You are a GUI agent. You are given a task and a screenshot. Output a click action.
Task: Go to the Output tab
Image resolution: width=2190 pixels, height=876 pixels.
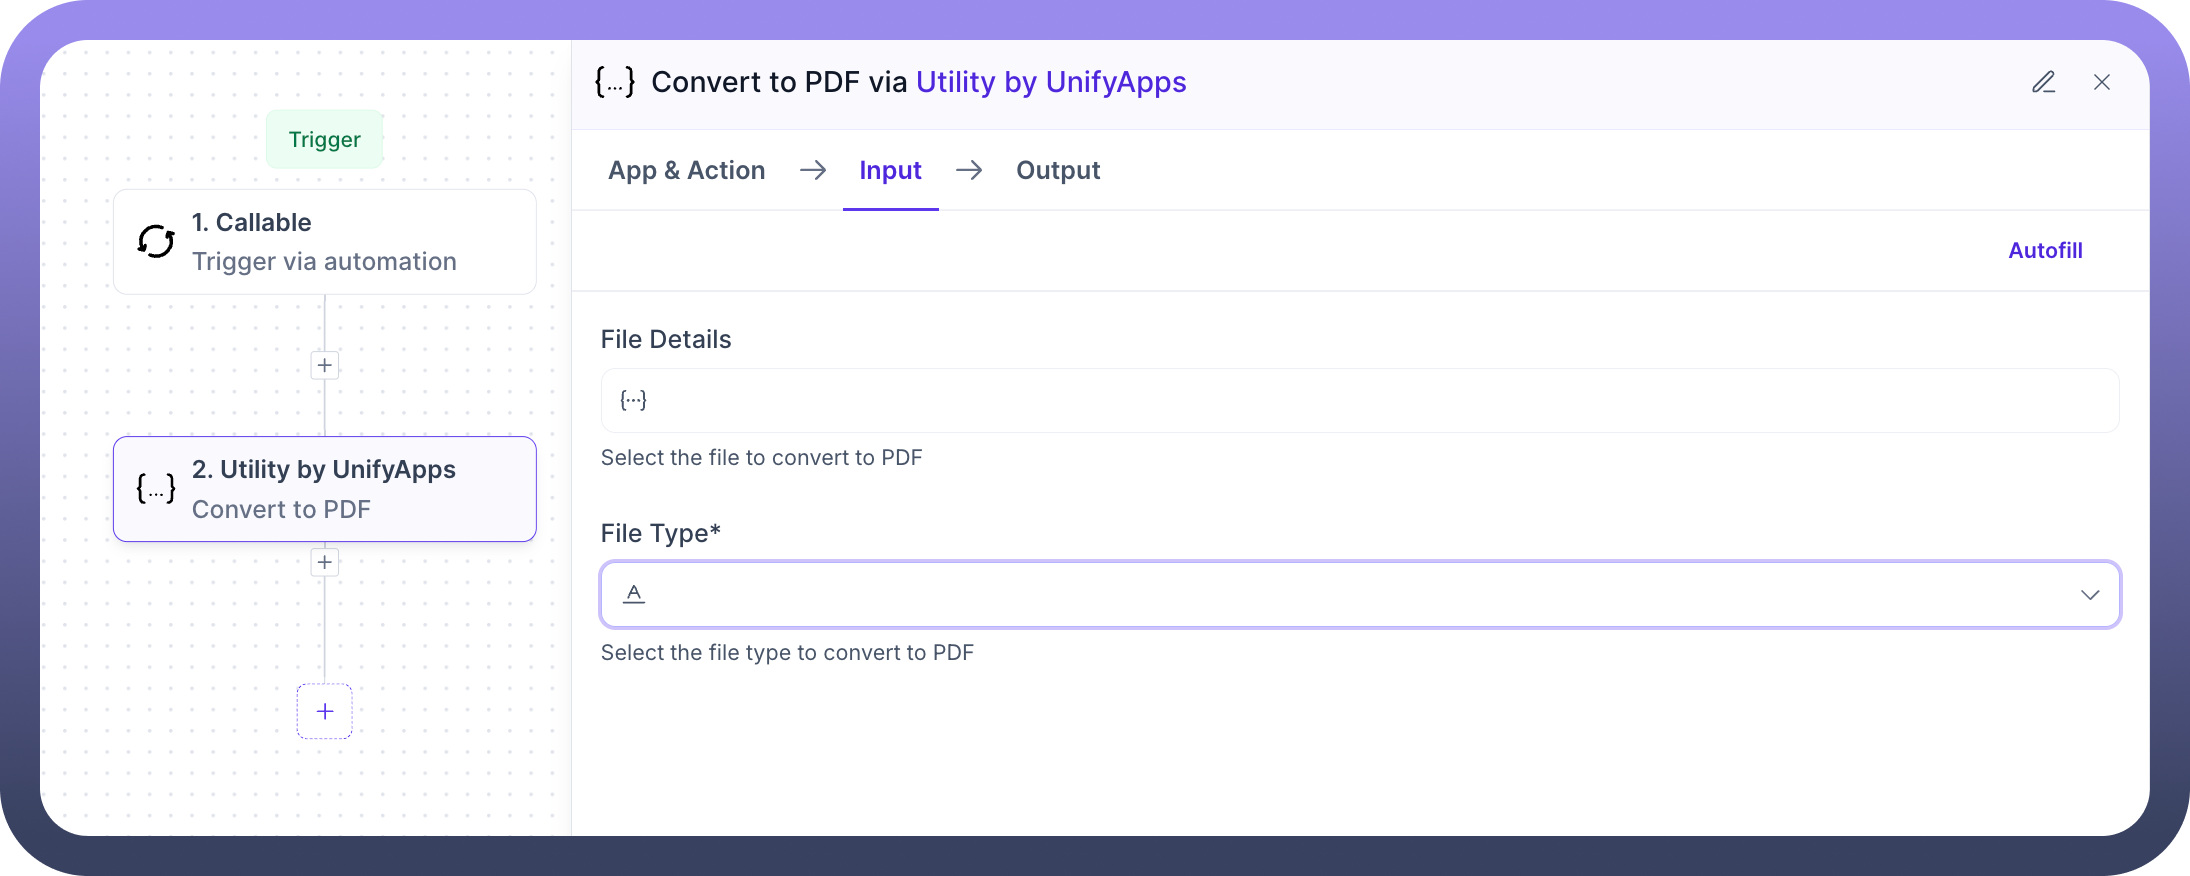(x=1057, y=171)
